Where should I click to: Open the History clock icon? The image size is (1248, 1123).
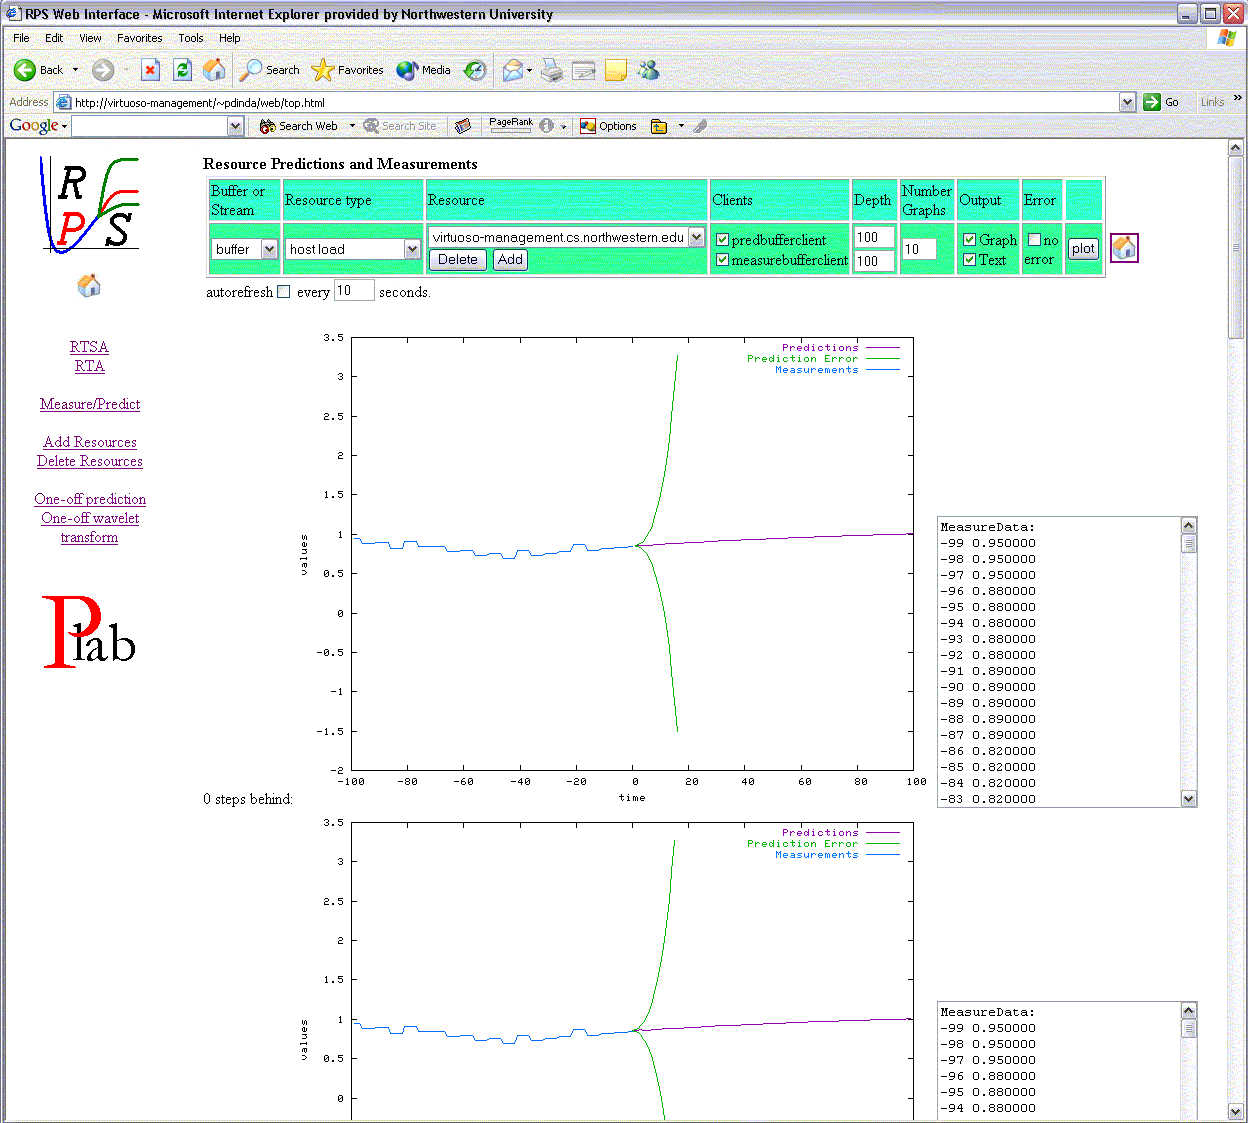pyautogui.click(x=476, y=70)
